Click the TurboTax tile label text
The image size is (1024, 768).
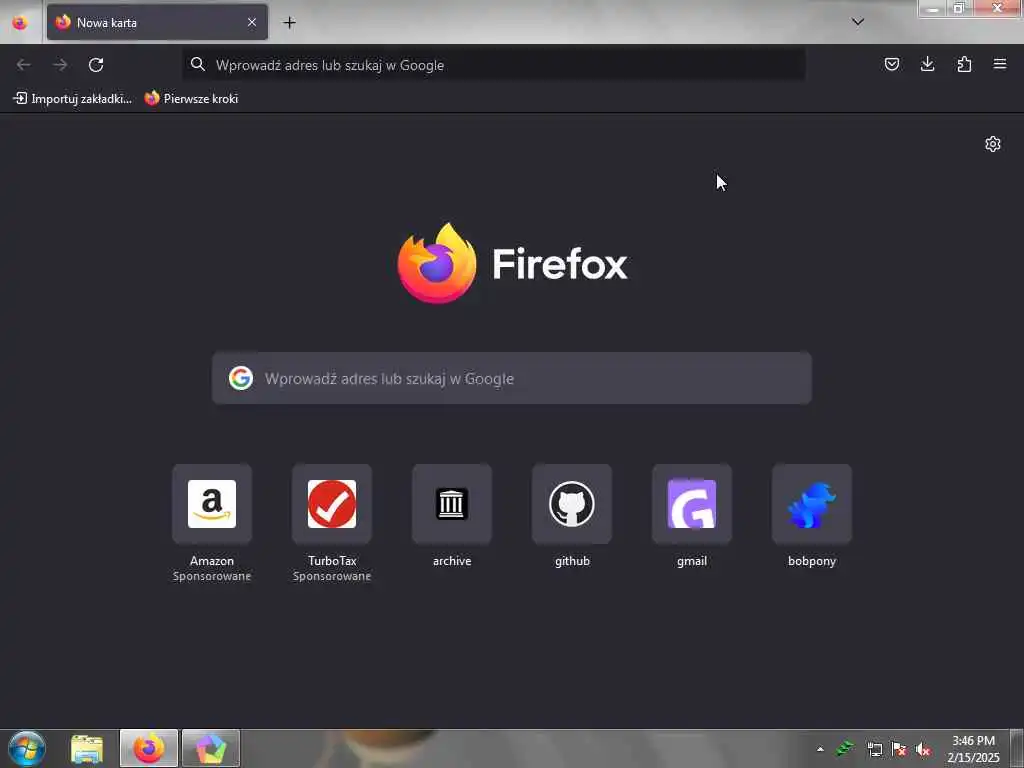coord(332,561)
